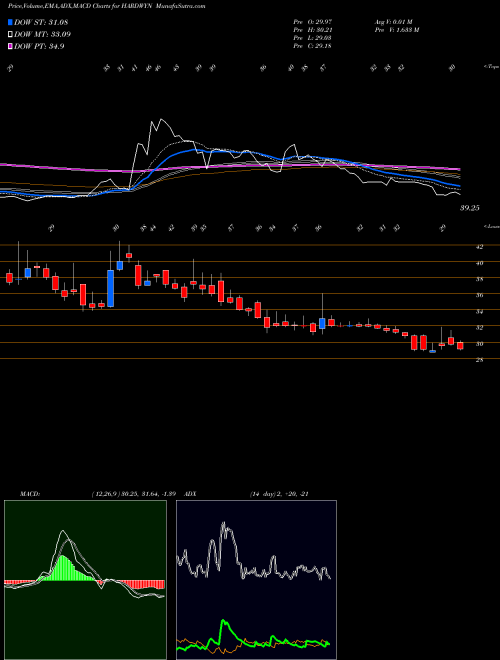Viewport: 500px width, 660px height.
Task: Click ADX parameters '(14 day) 2, +20, -21'
Action: click(280, 494)
